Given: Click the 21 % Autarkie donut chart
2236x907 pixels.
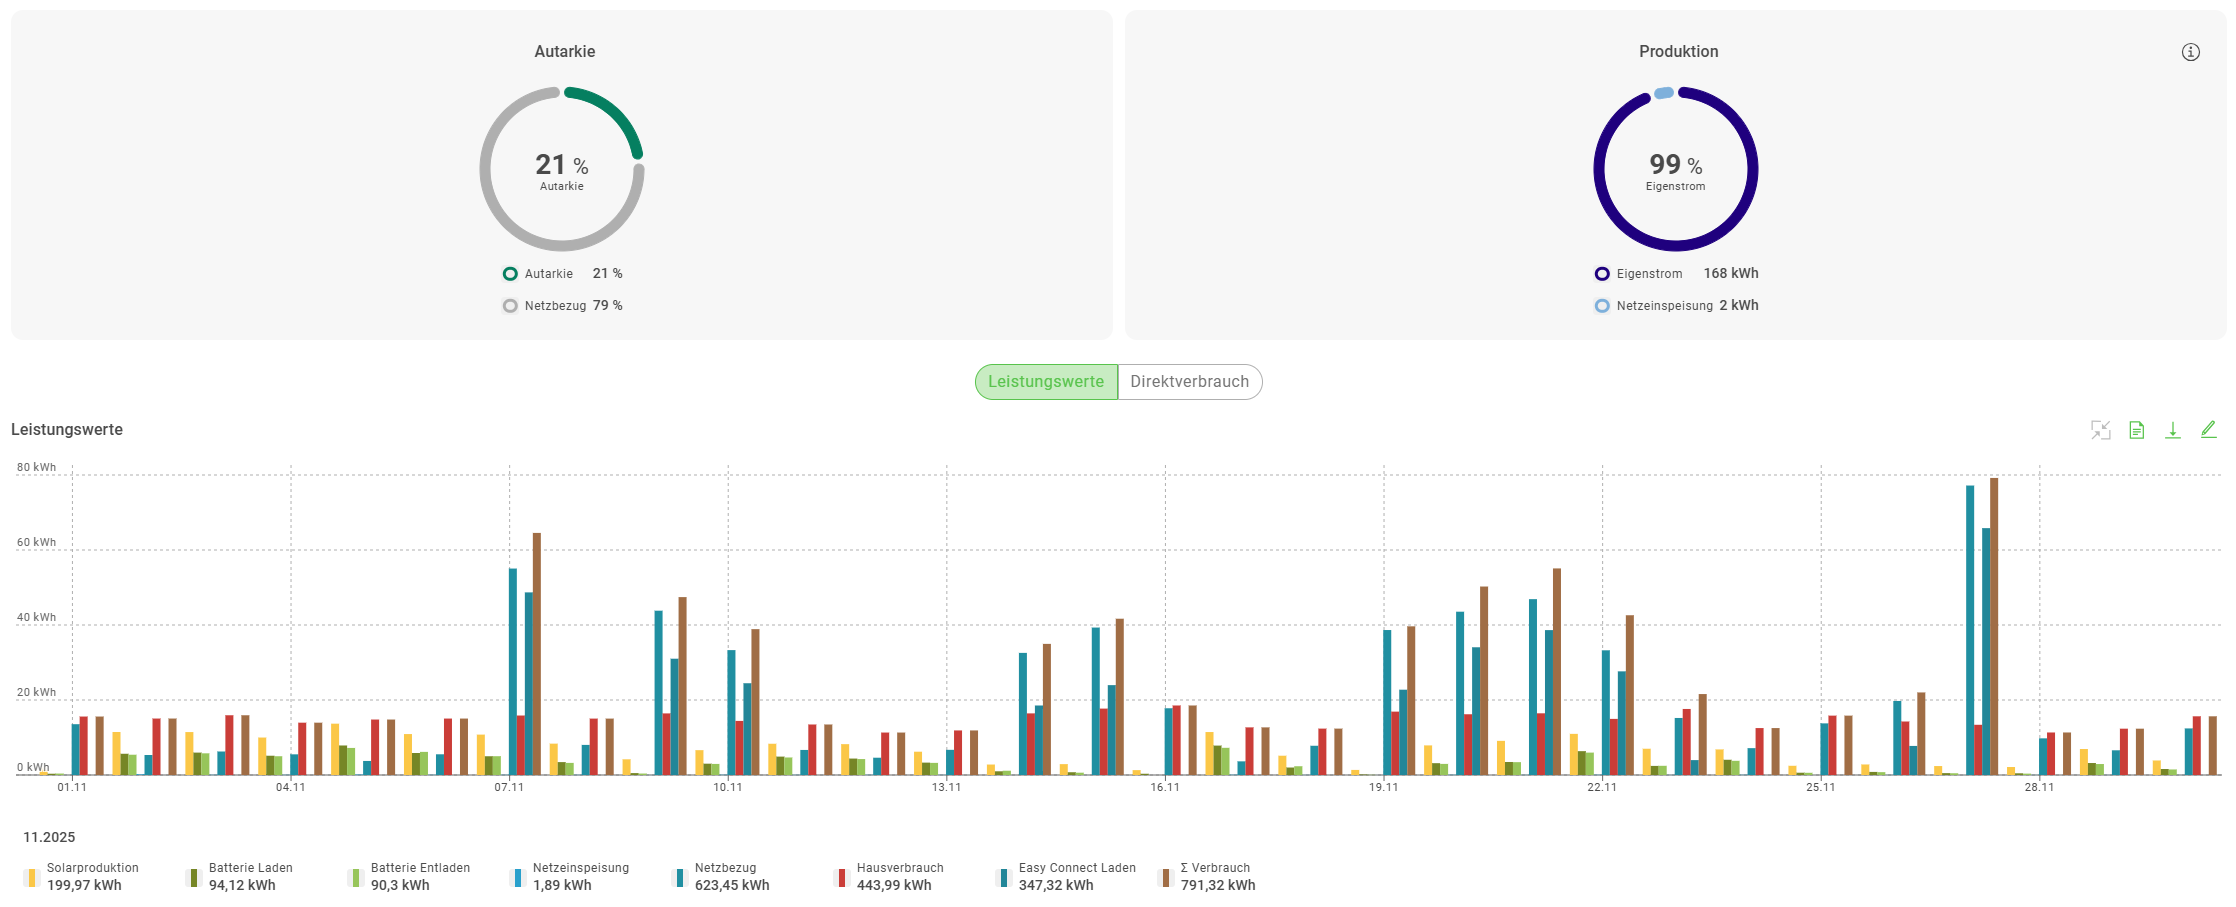Looking at the screenshot, I should [x=562, y=169].
